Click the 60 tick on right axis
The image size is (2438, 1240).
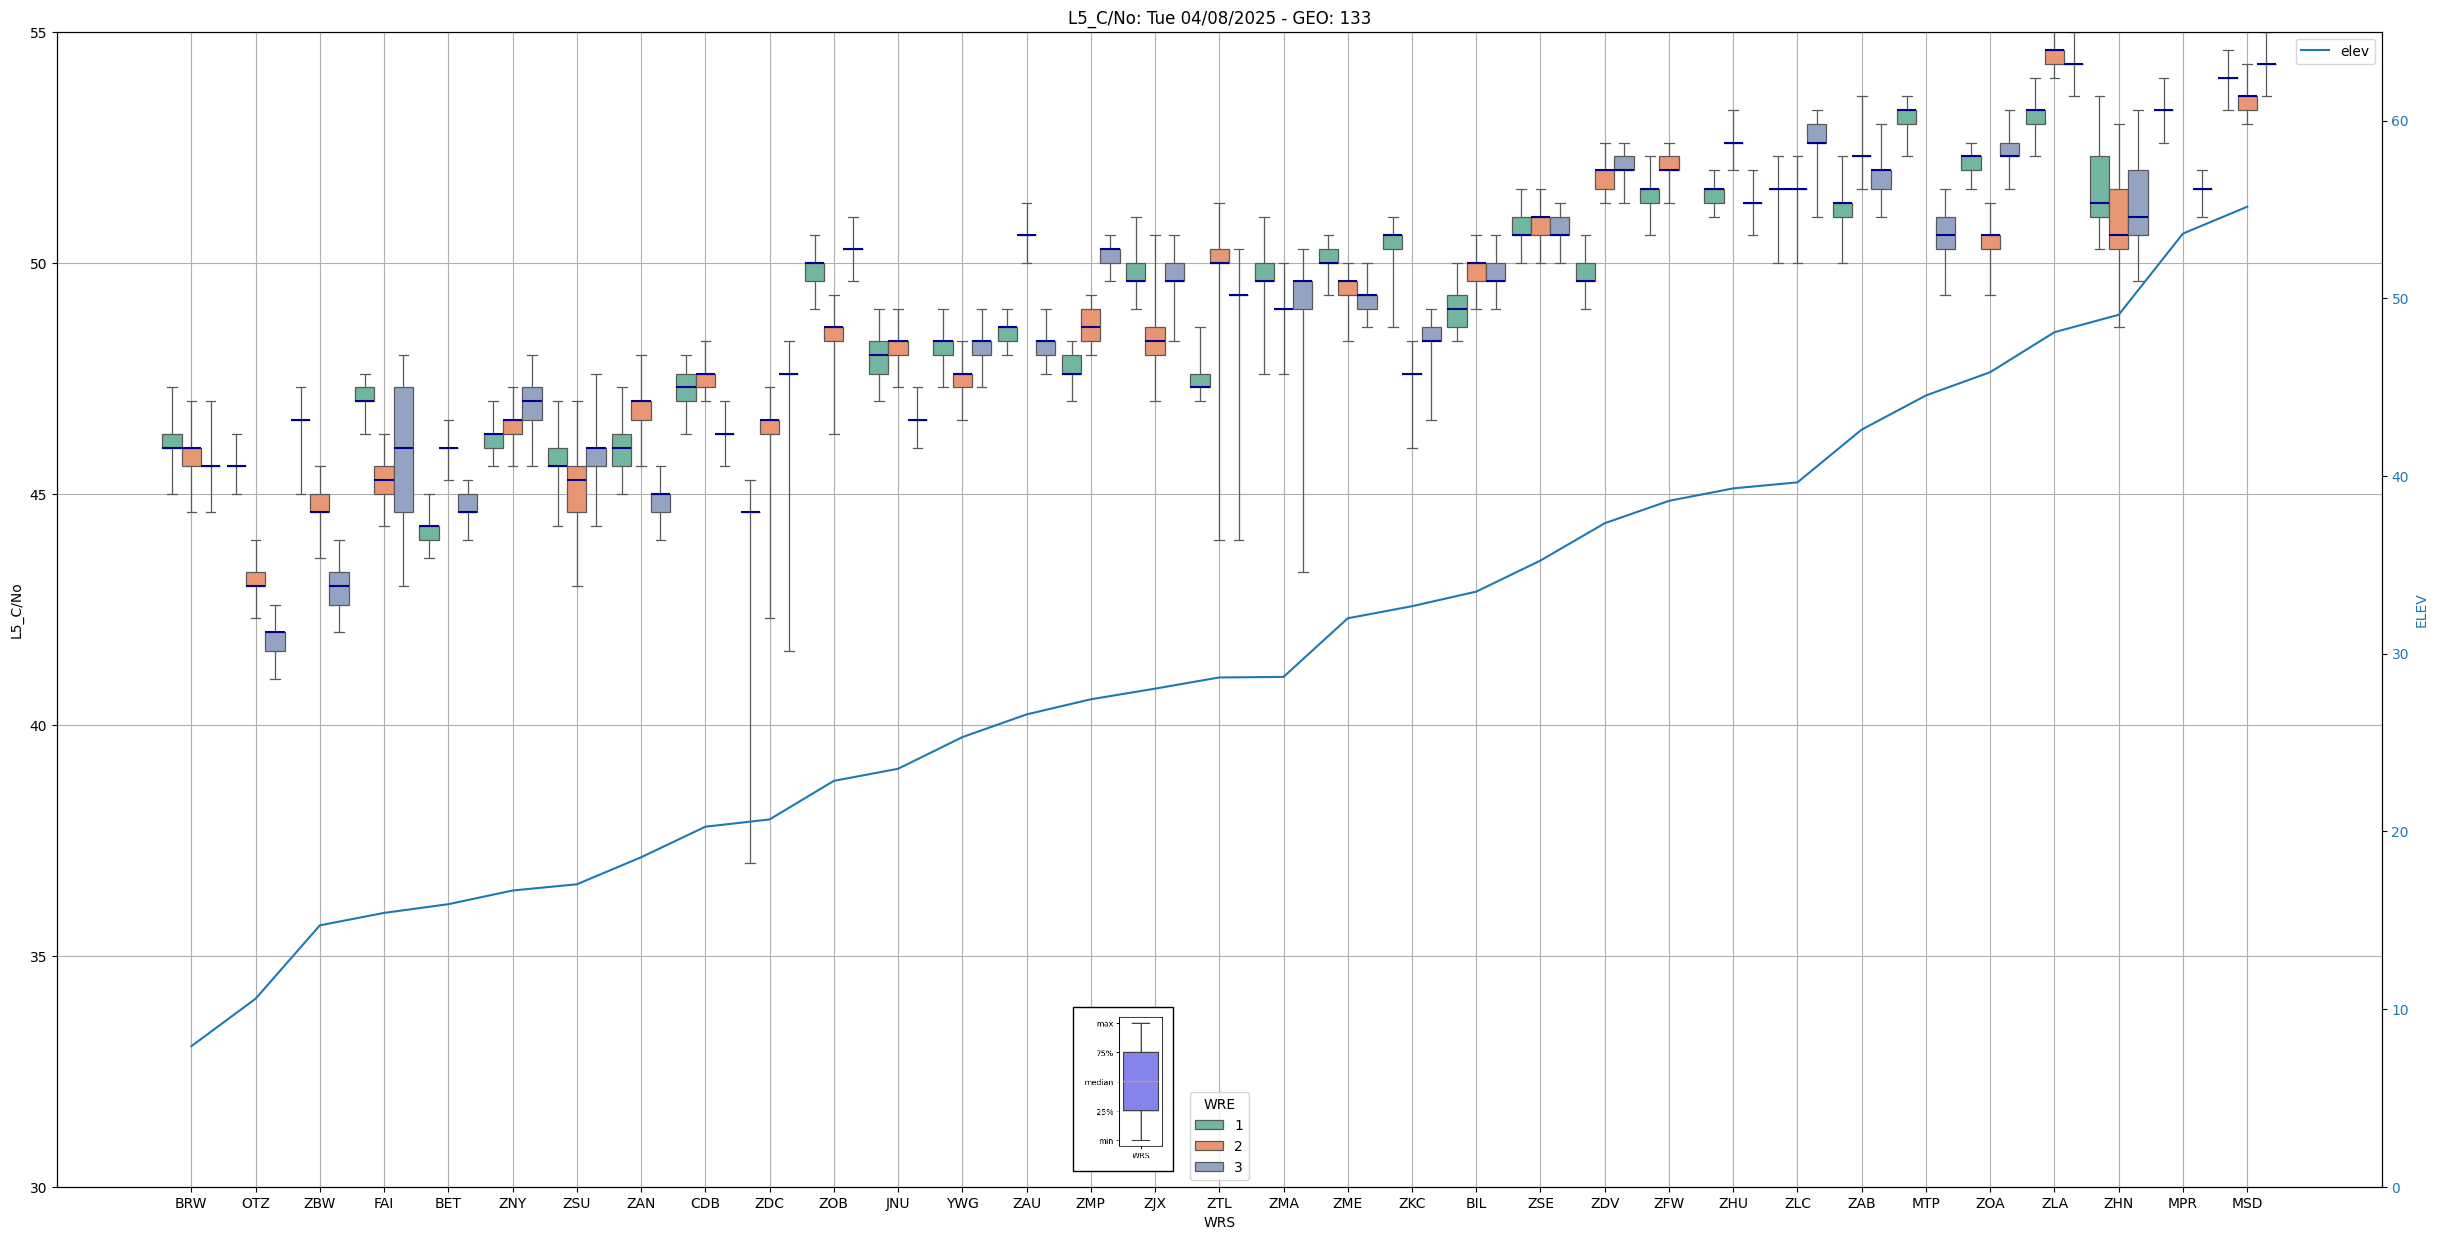pos(2398,121)
